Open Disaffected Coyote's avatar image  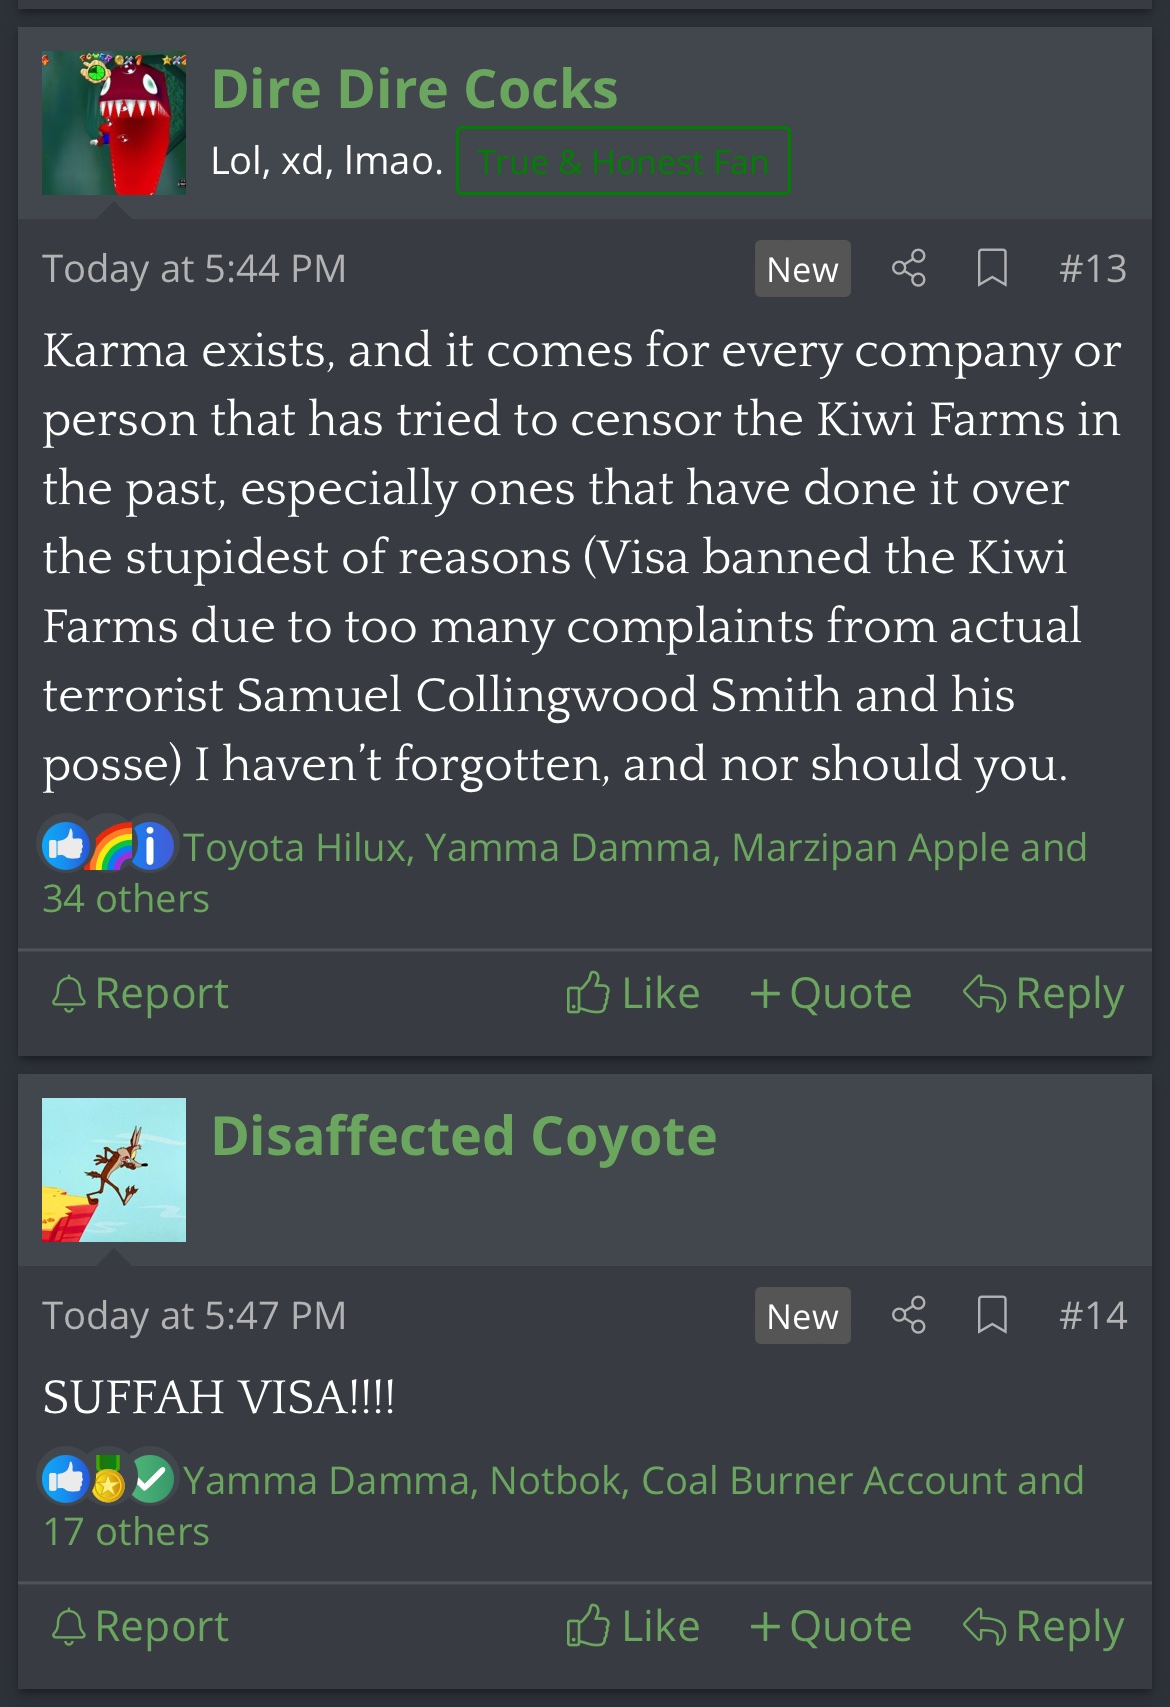click(x=114, y=1170)
